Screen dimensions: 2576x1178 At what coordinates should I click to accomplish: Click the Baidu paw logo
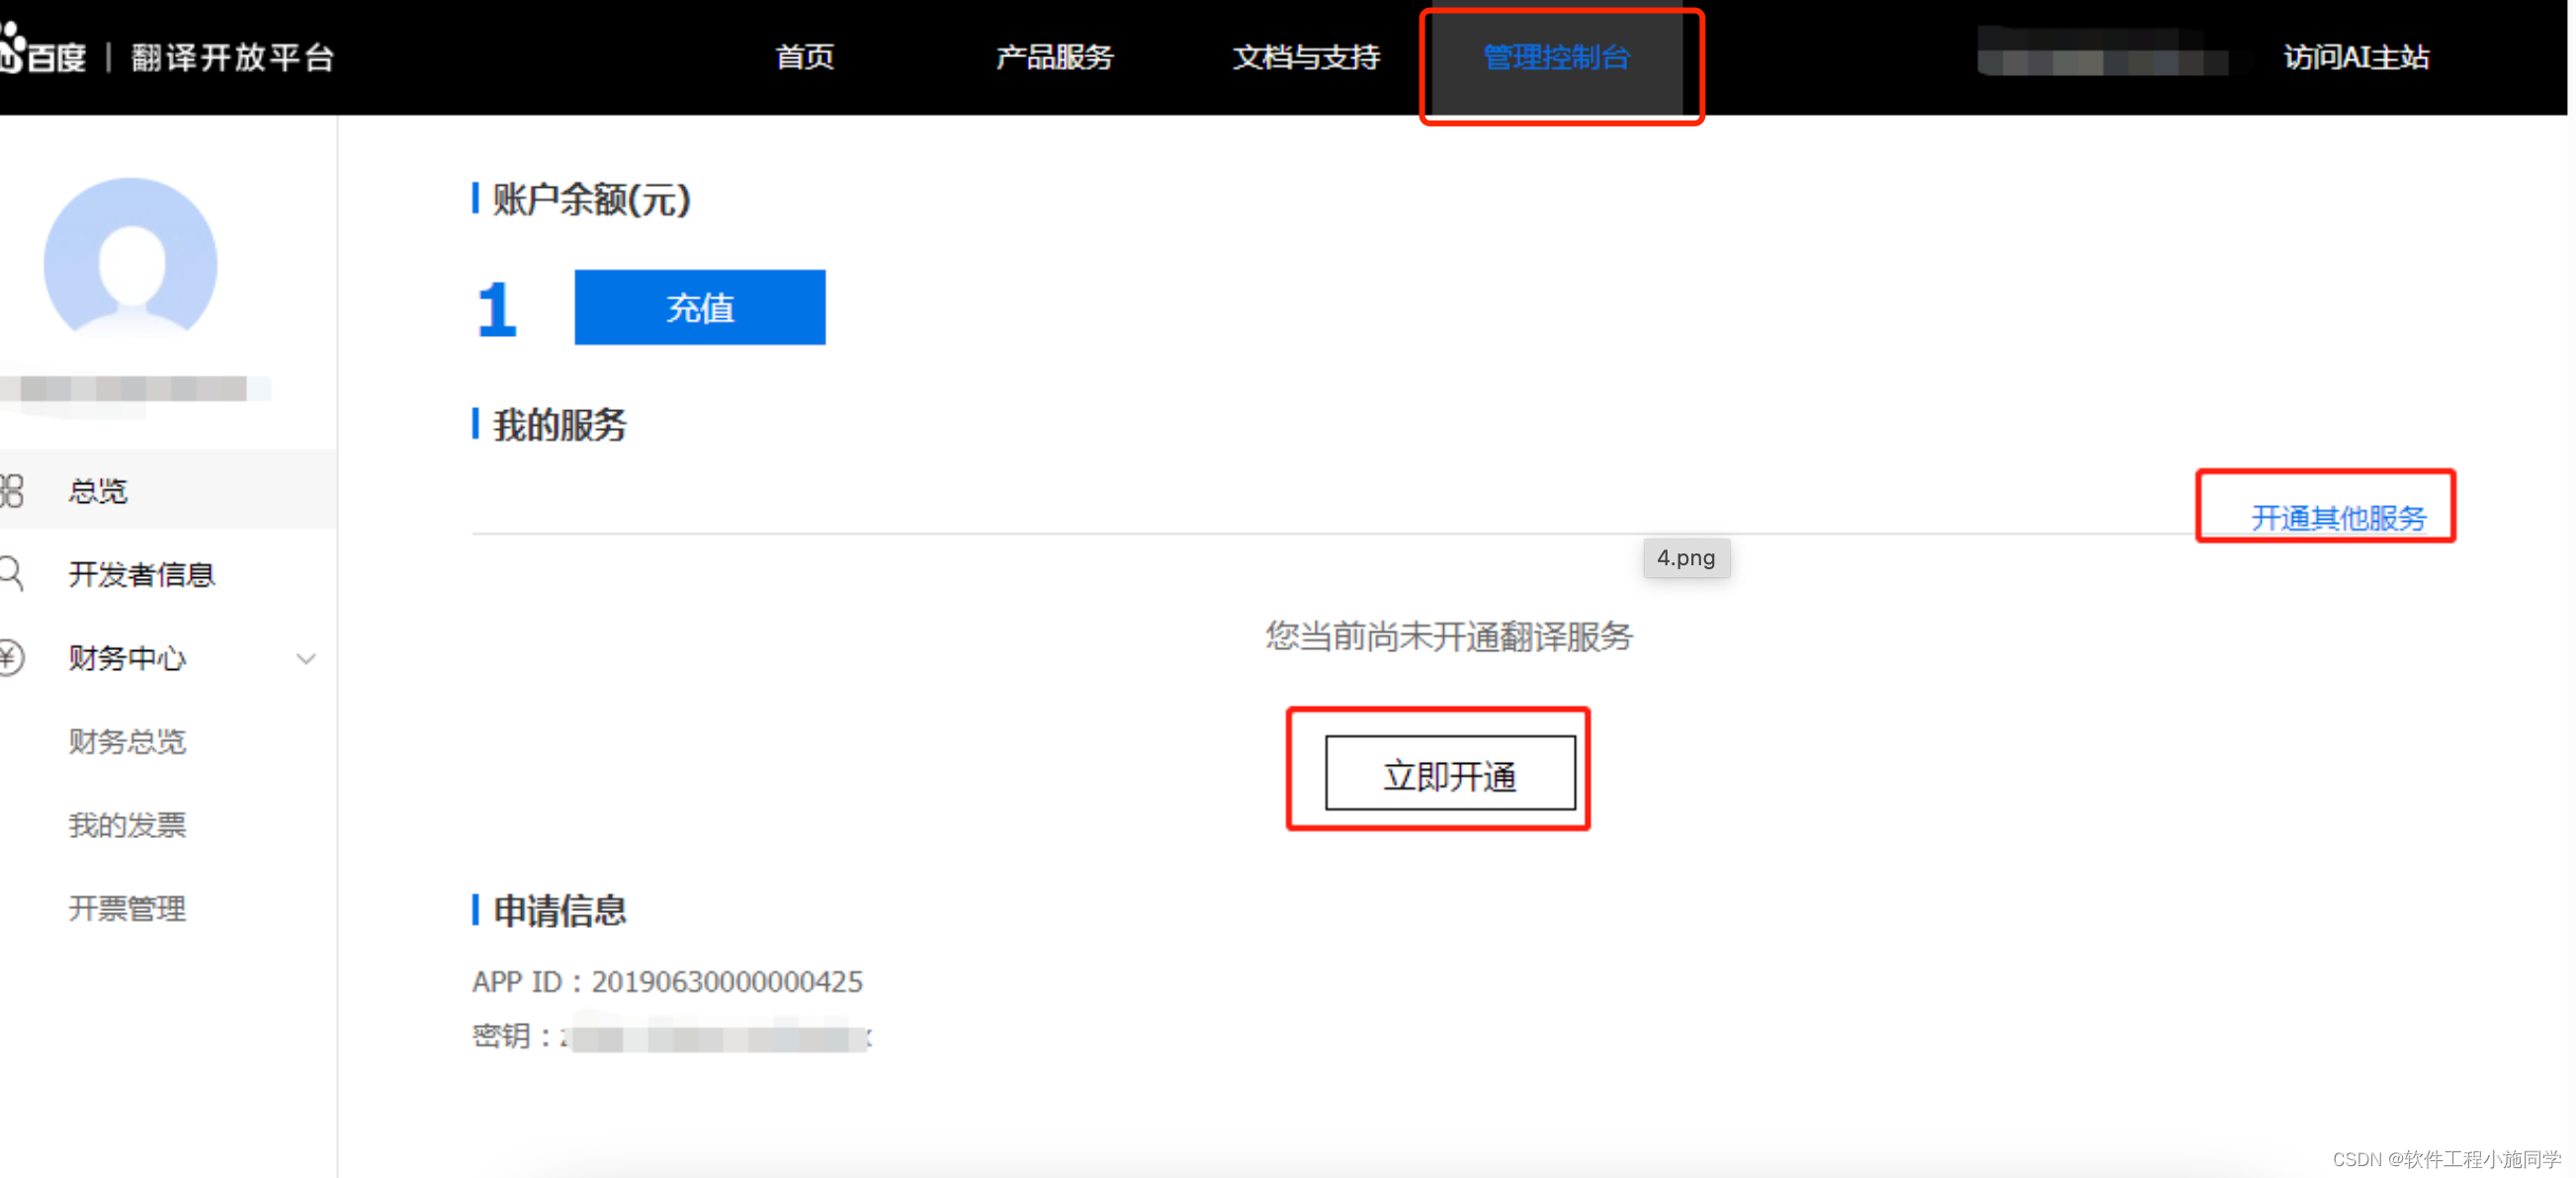click(x=12, y=48)
